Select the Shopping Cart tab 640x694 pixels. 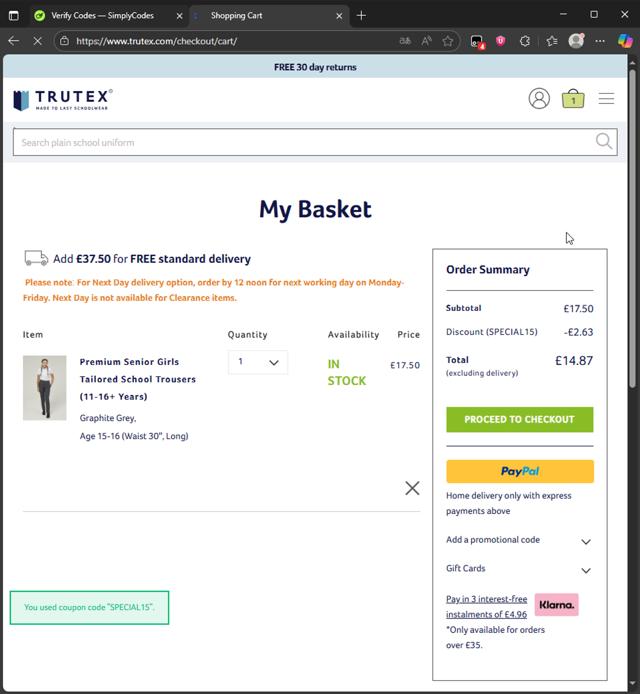pyautogui.click(x=269, y=15)
